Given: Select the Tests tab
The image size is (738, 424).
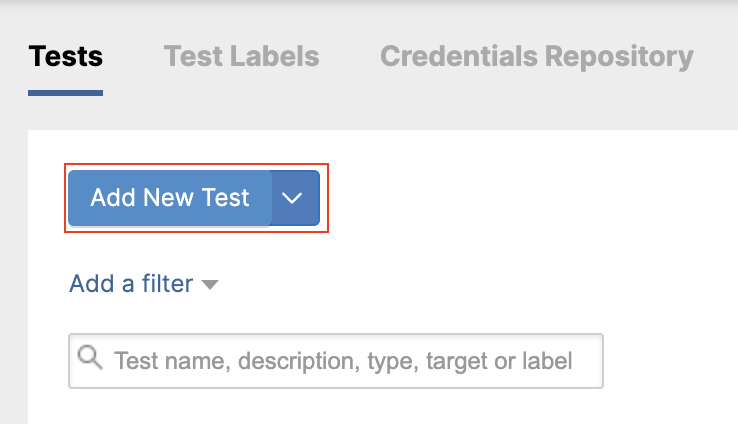Looking at the screenshot, I should tap(65, 56).
